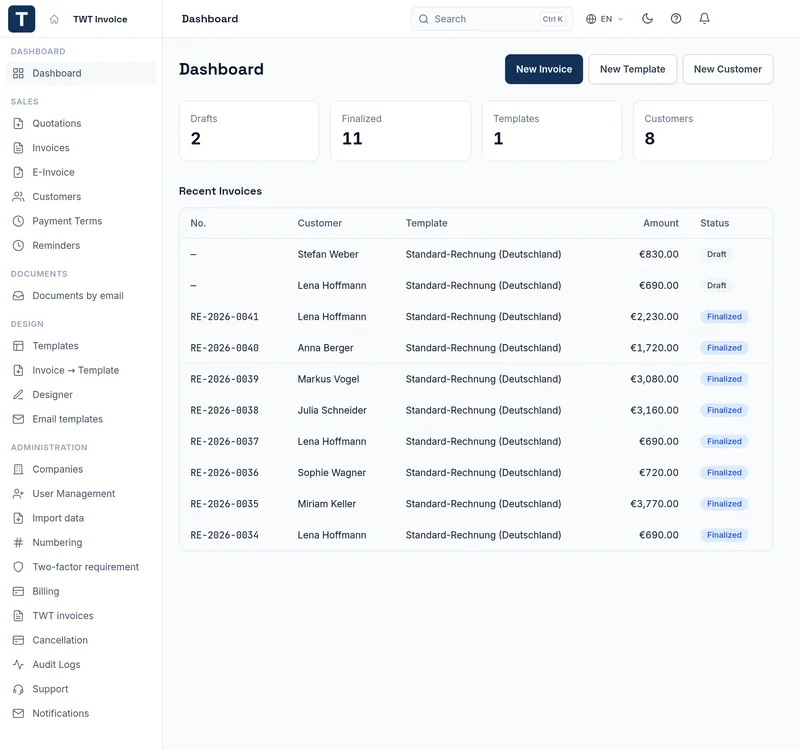The width and height of the screenshot is (800, 750).
Task: Click the Templates layout icon
Action: [18, 346]
